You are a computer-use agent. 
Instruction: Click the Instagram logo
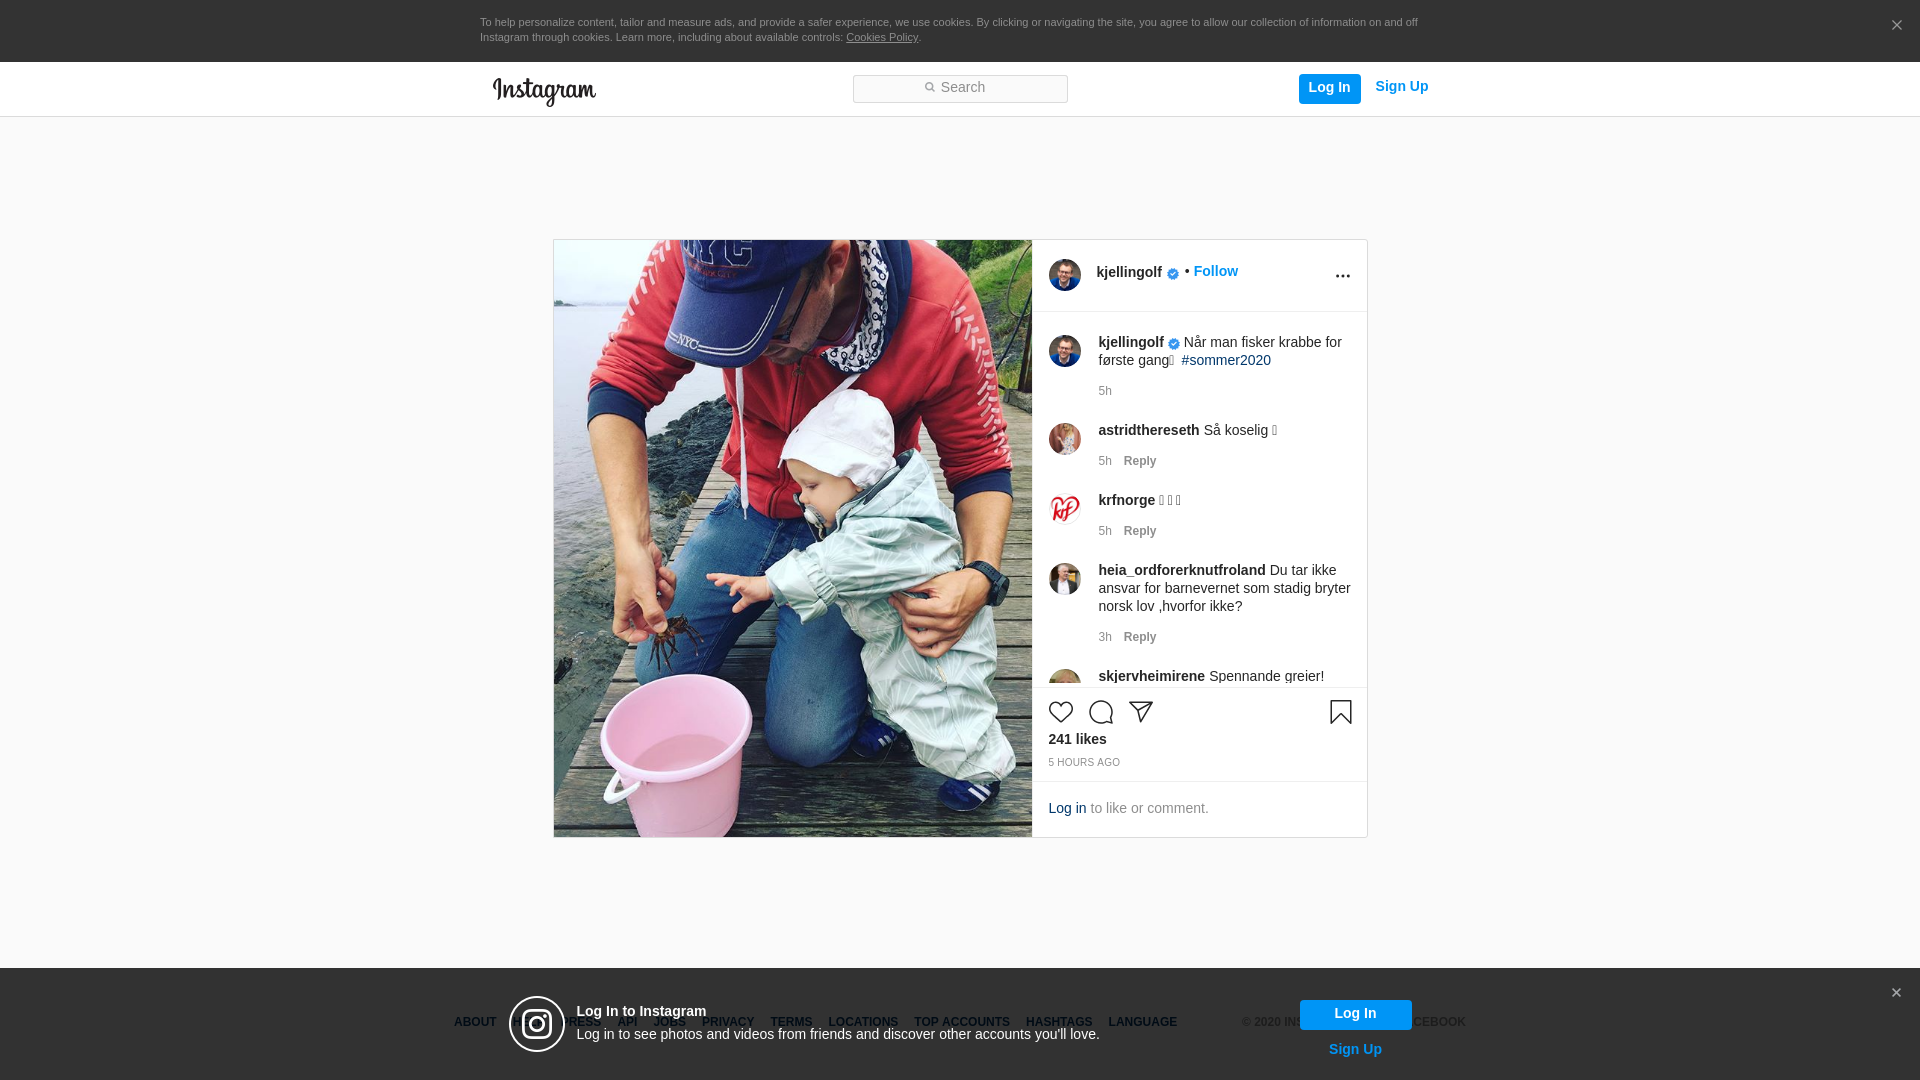click(x=544, y=92)
